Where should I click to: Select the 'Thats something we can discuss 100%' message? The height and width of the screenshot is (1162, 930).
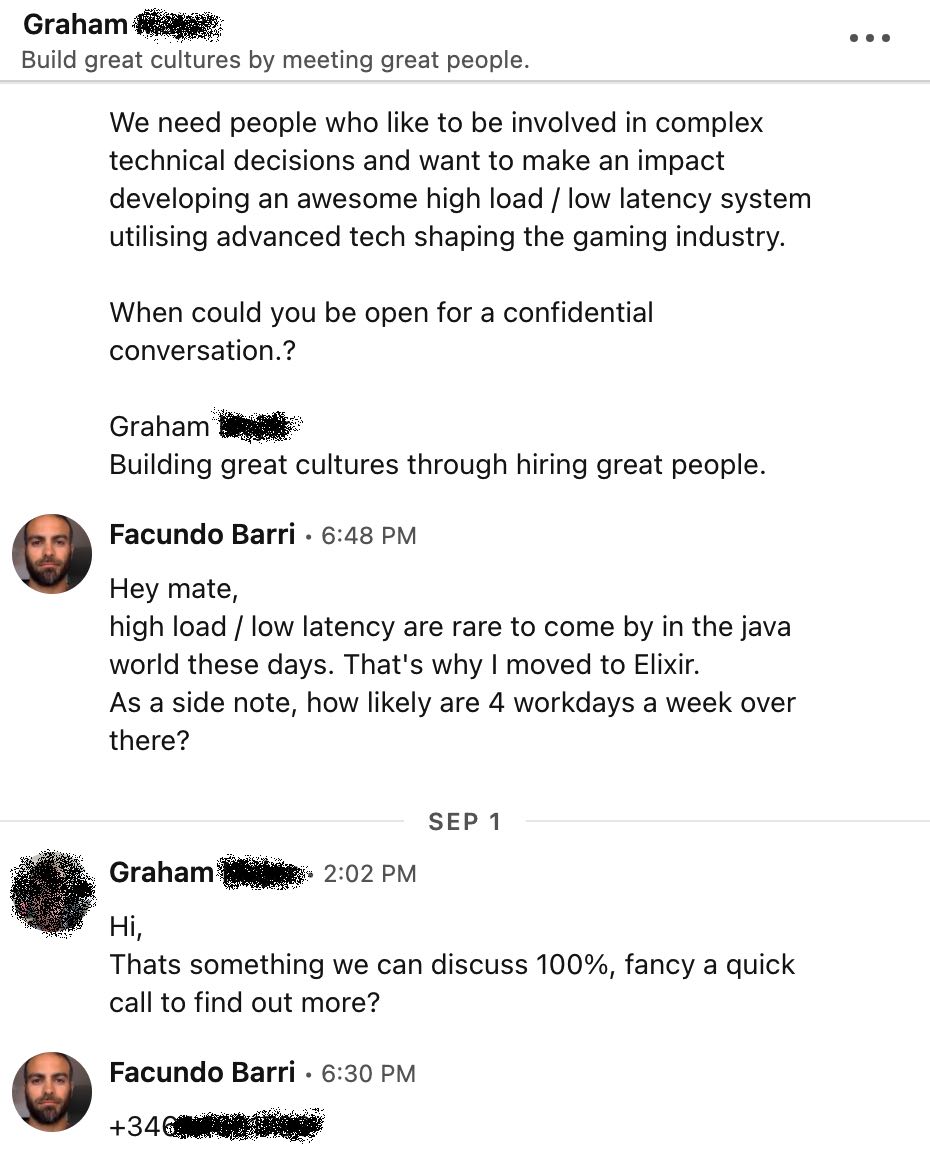450,965
